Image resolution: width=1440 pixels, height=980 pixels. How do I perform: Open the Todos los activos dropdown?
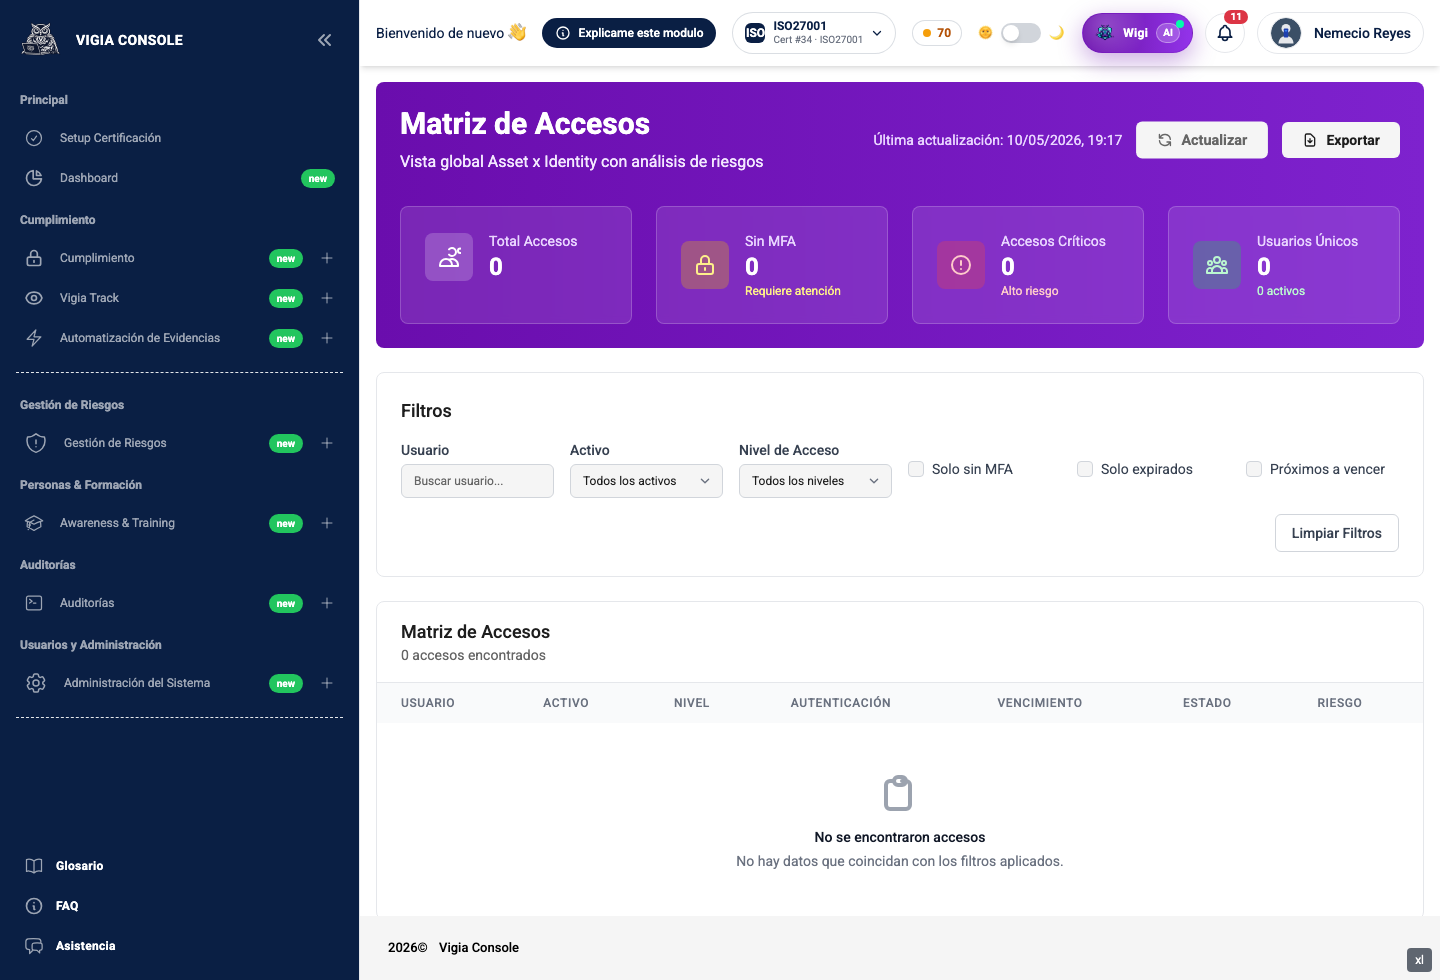coord(646,481)
